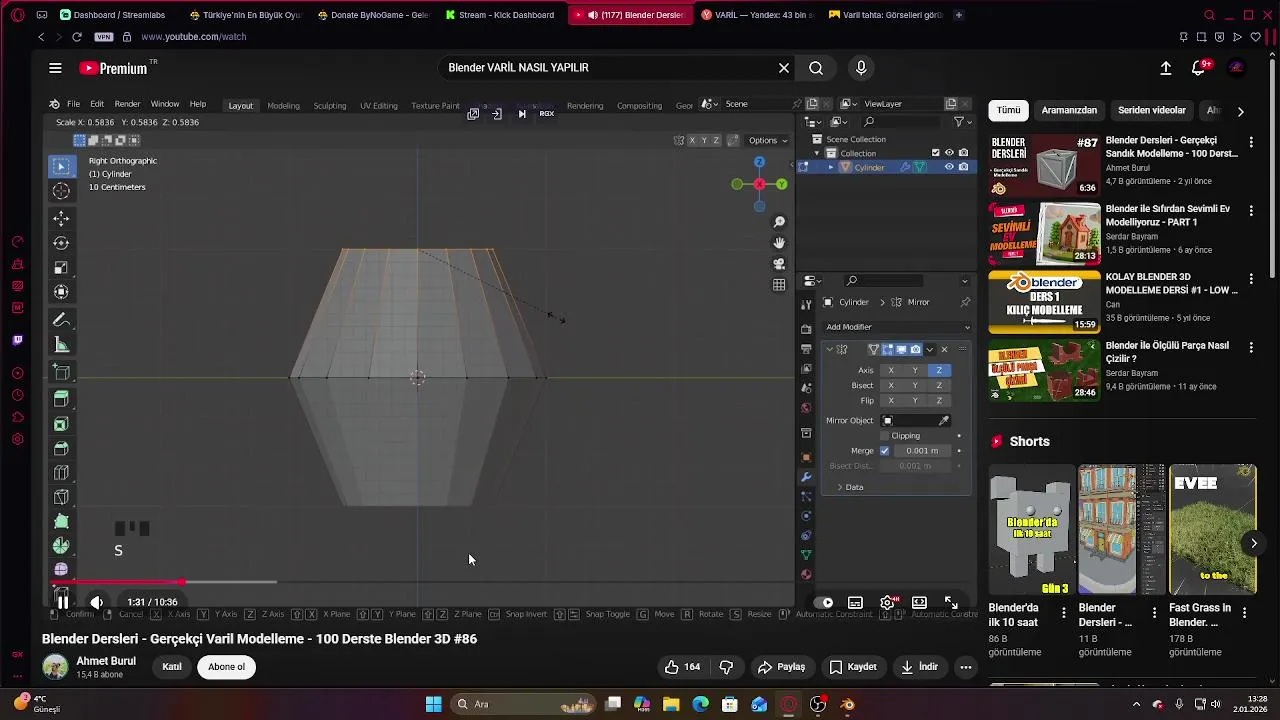The height and width of the screenshot is (720, 1280).
Task: Open YouTube create upload icon
Action: [1166, 68]
